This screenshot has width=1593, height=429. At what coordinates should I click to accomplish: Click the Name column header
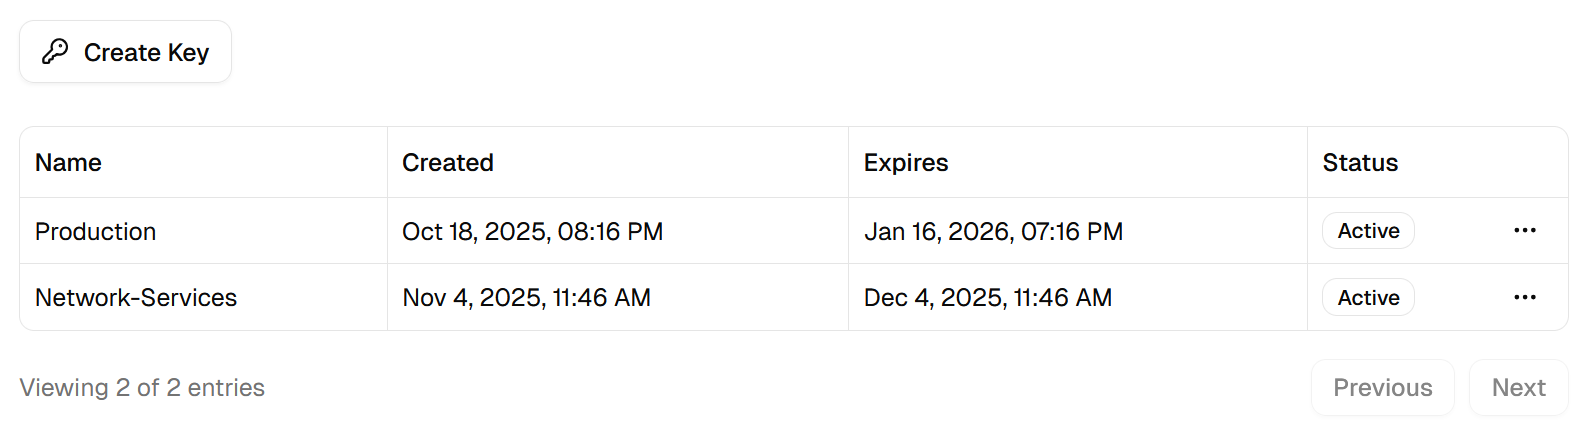(68, 163)
